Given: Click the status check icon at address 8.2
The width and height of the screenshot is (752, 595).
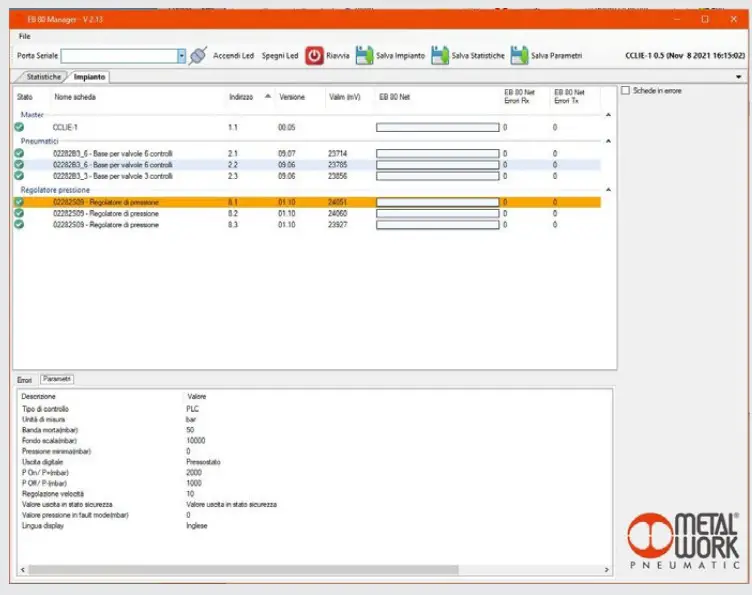Looking at the screenshot, I should click(19, 213).
